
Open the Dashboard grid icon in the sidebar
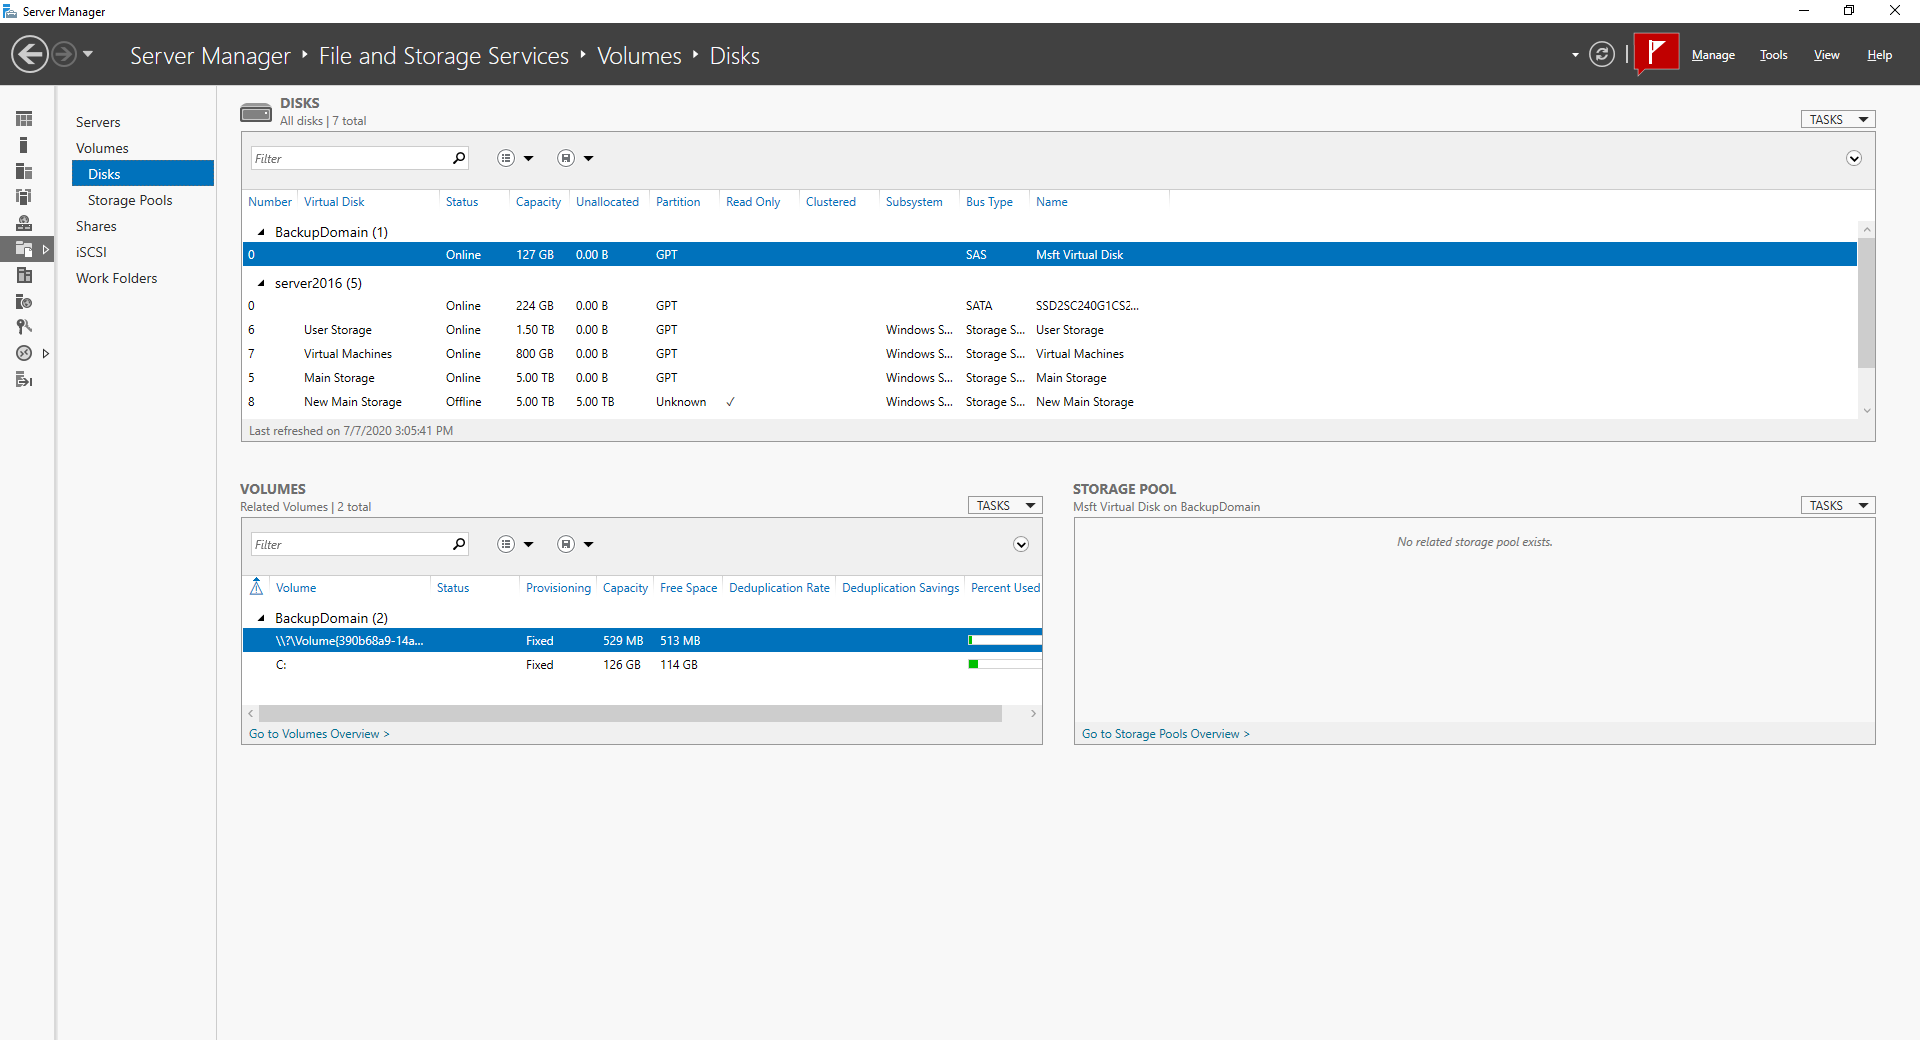(x=24, y=119)
